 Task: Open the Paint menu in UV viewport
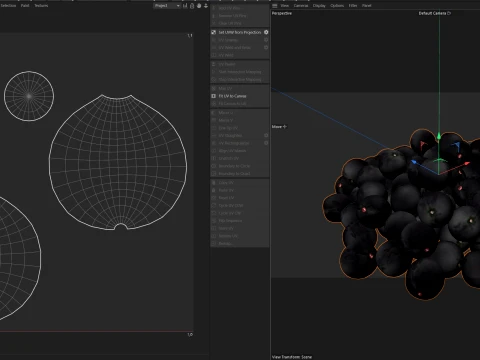click(x=25, y=6)
